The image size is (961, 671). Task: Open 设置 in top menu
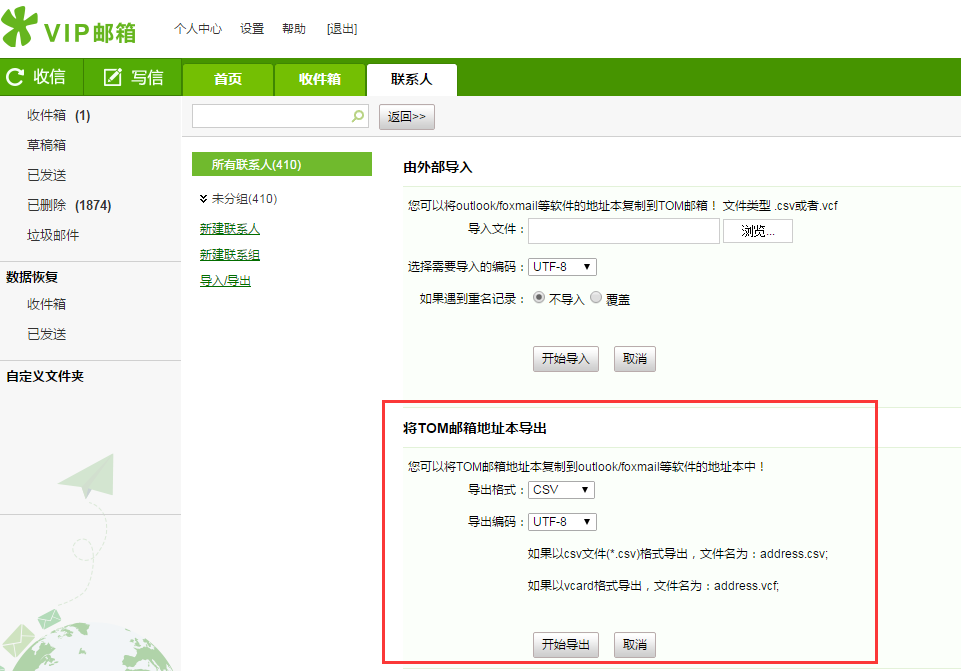252,29
